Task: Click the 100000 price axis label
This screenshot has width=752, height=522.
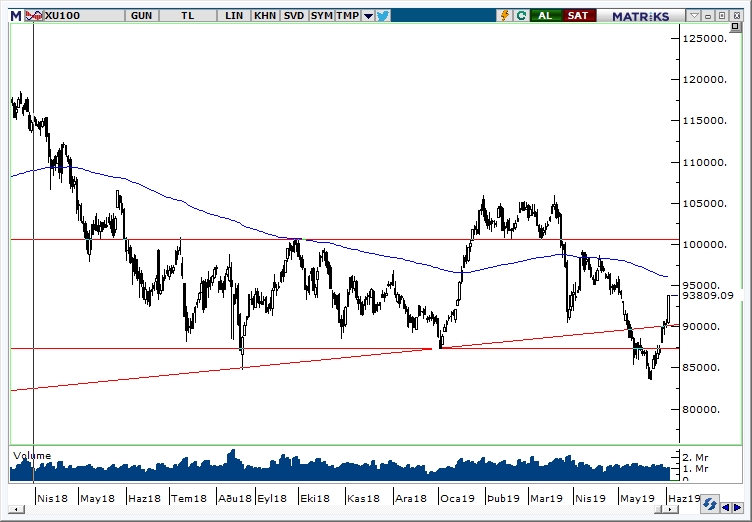Action: click(x=705, y=245)
